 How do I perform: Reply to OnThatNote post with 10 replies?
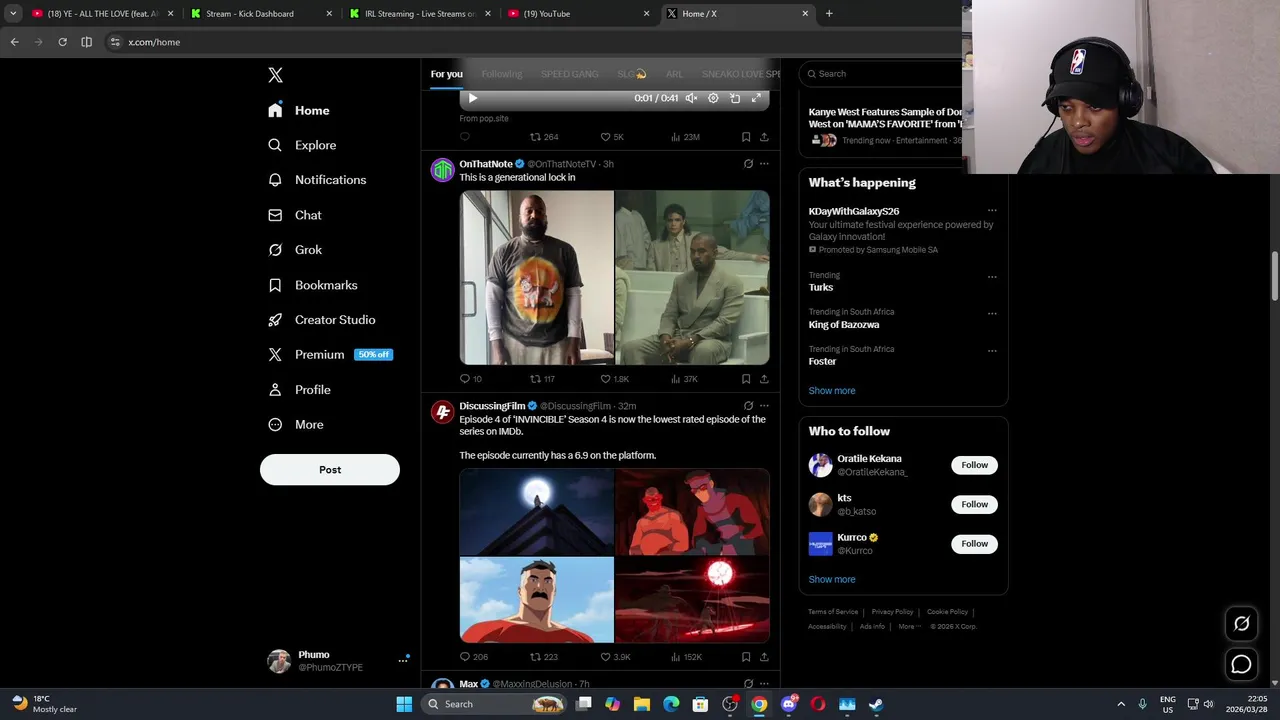click(x=471, y=379)
